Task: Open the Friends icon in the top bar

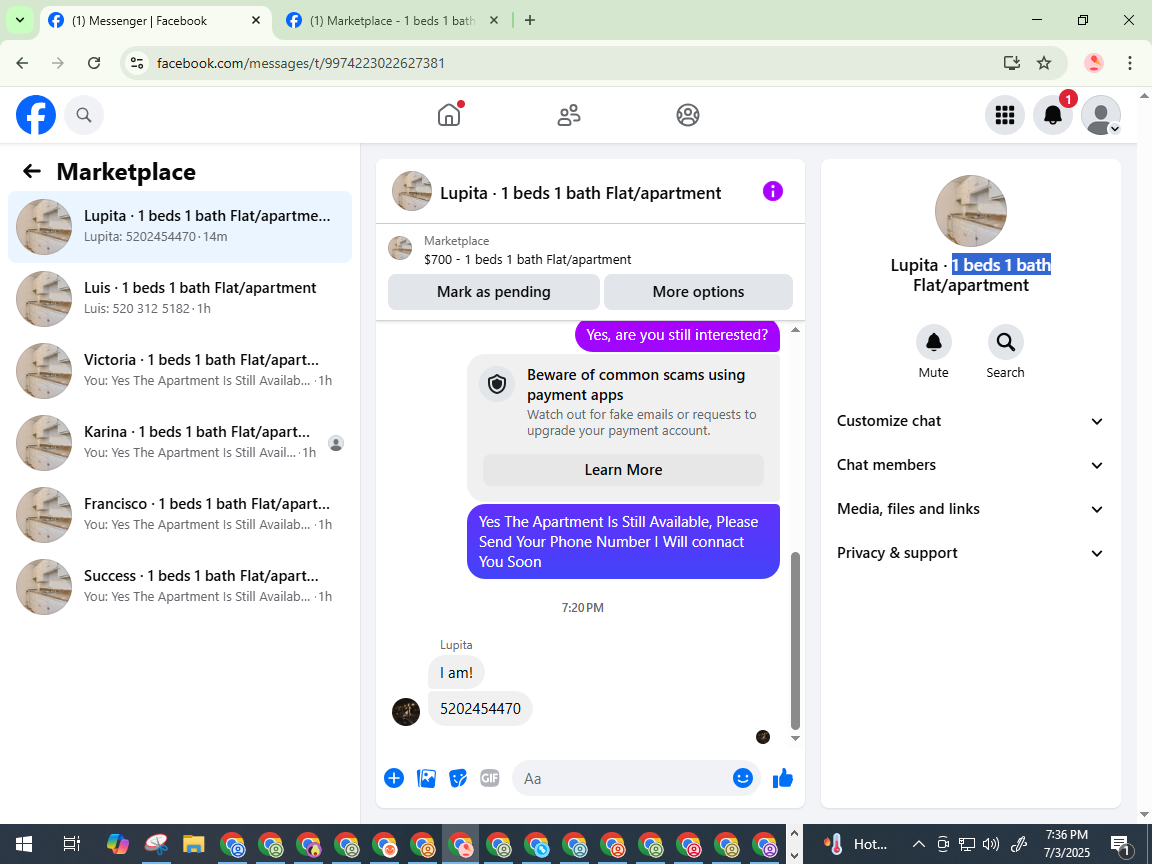Action: point(569,115)
